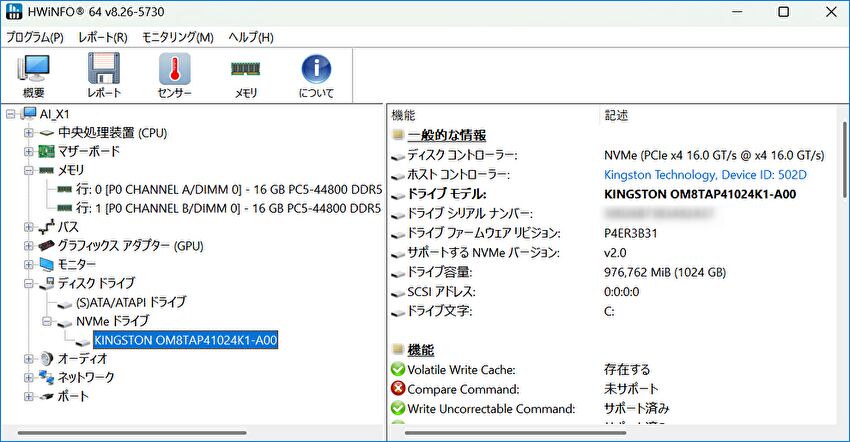Click green check beside Write Uncorrectable Command
The height and width of the screenshot is (442, 850).
[398, 408]
